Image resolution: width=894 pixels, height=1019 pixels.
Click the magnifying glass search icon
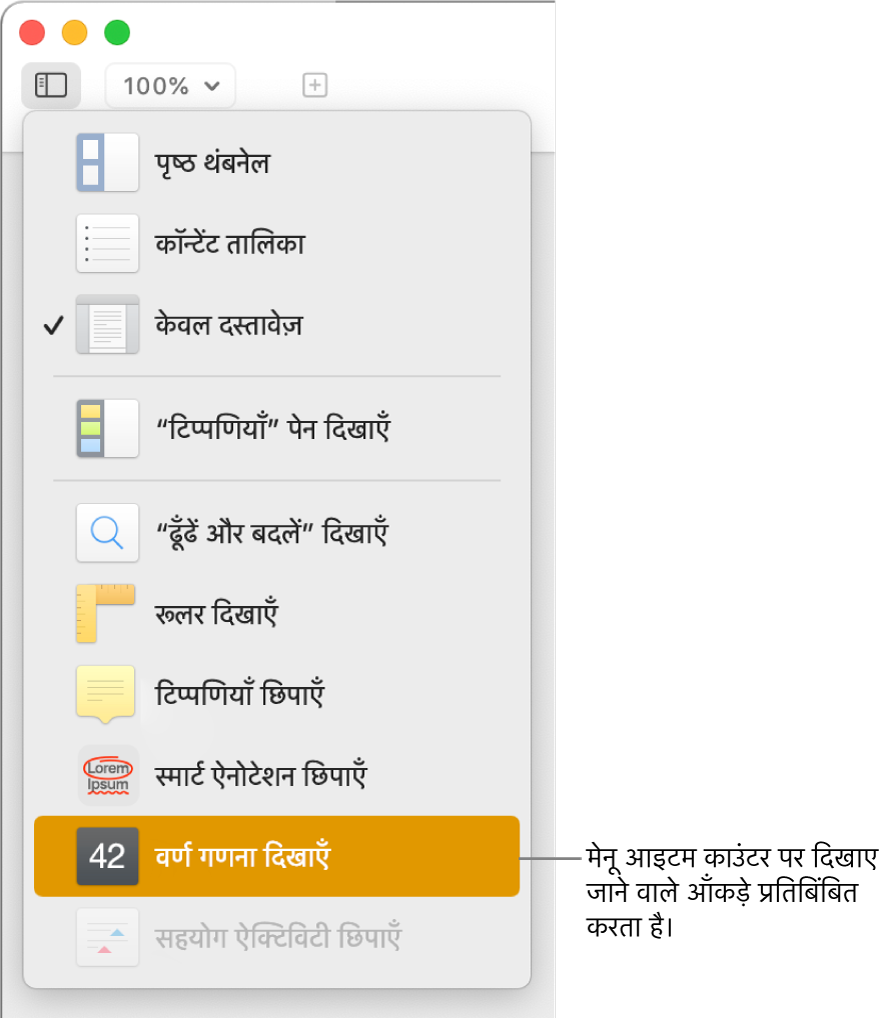[x=107, y=533]
